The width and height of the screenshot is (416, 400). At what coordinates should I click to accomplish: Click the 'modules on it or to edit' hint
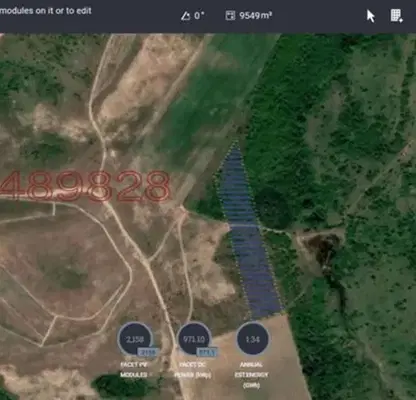(x=46, y=11)
